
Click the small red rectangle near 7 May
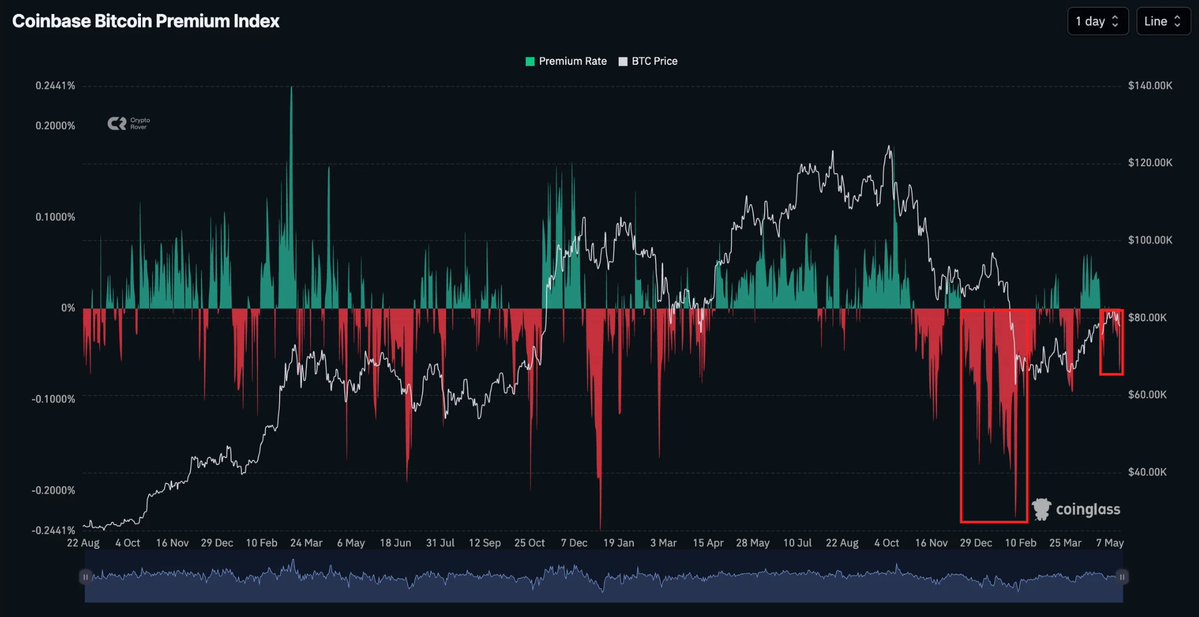click(1111, 342)
